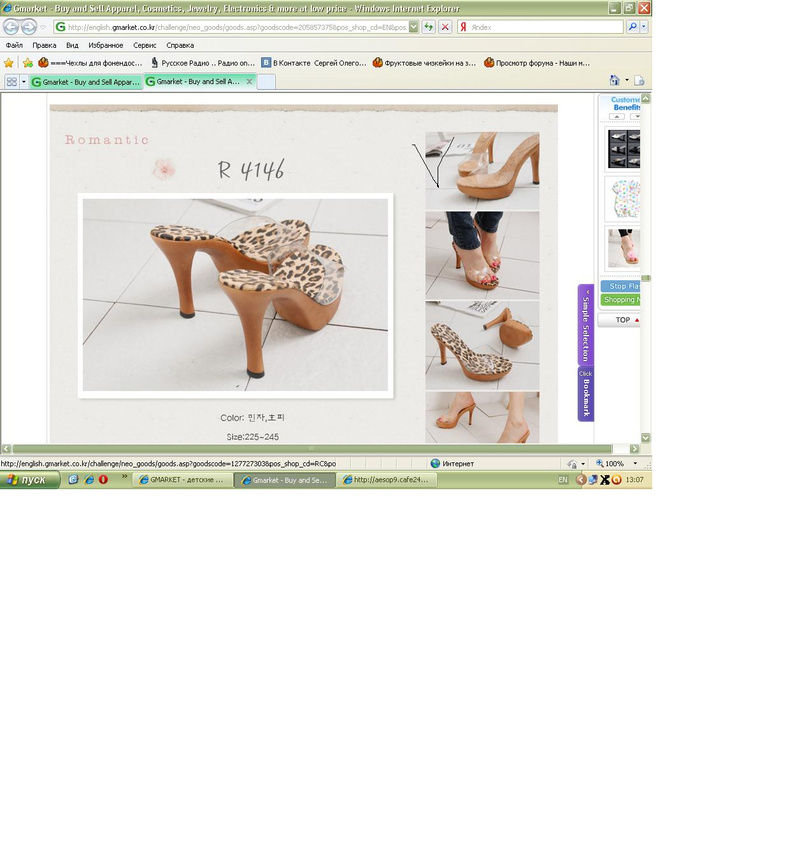Click the Customer Benefits down arrow
Screen dimensions: 800x842
click(x=635, y=116)
